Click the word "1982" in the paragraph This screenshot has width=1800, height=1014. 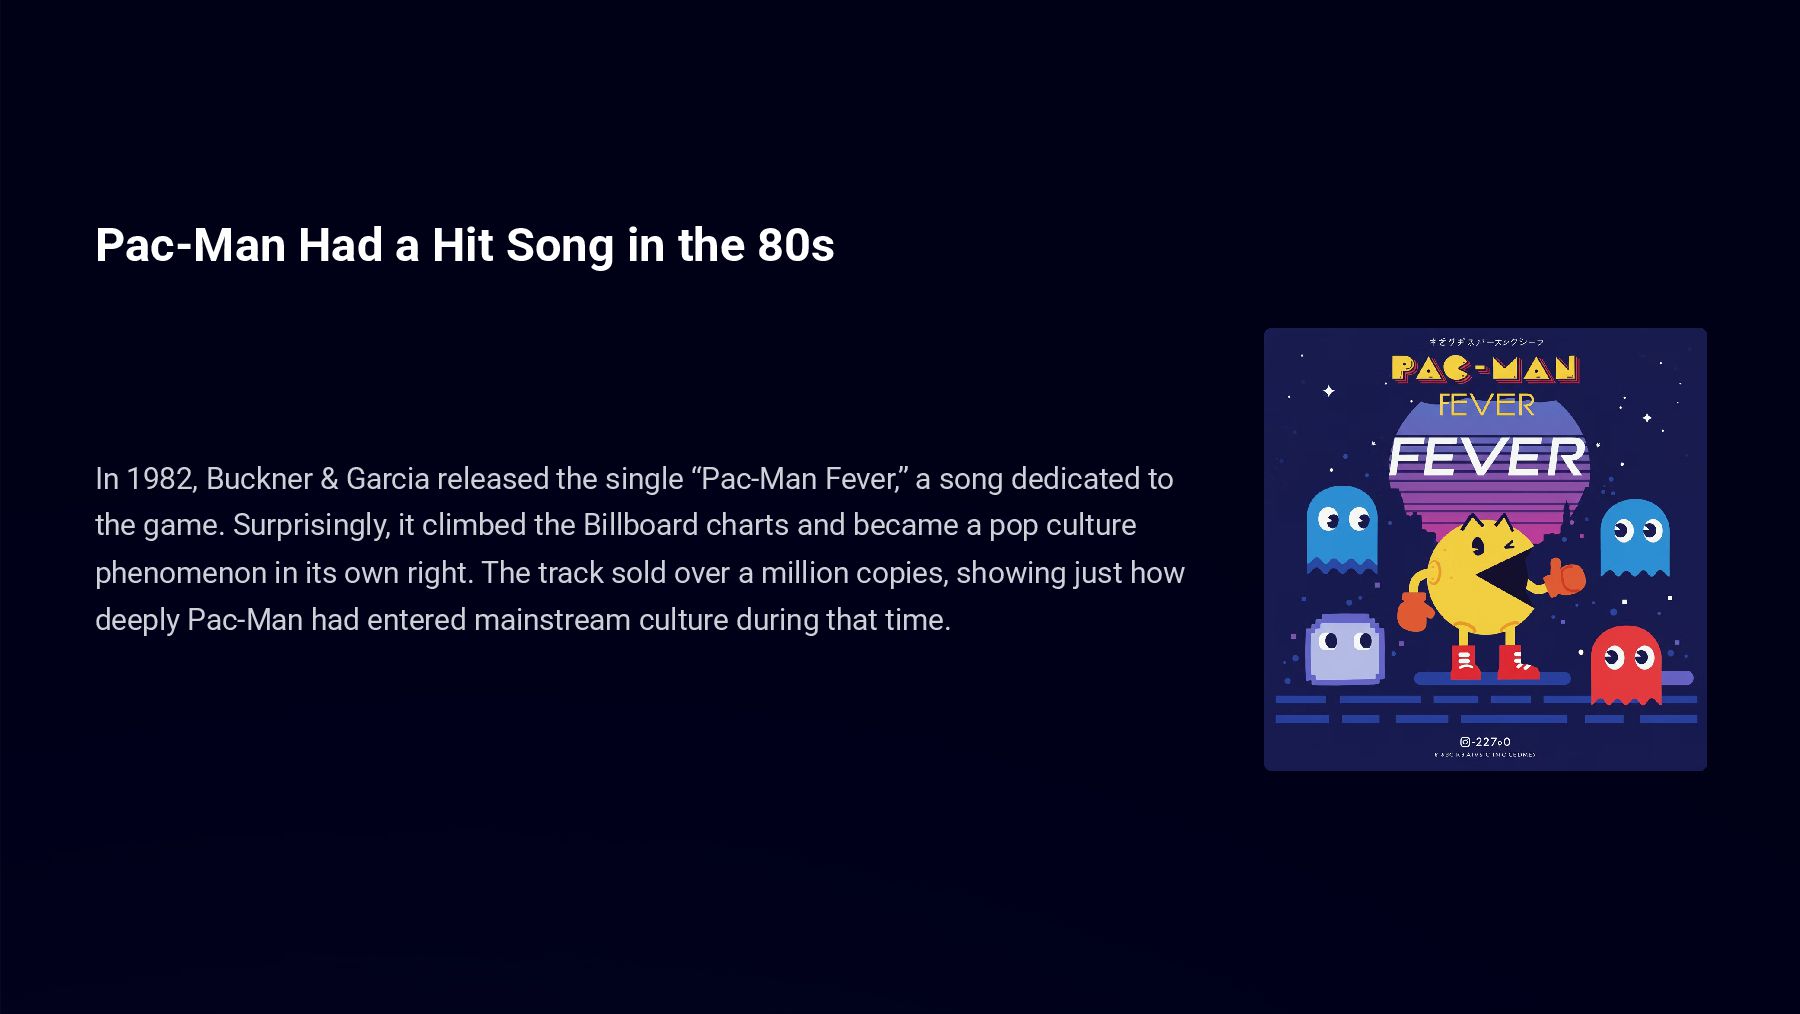(x=159, y=478)
